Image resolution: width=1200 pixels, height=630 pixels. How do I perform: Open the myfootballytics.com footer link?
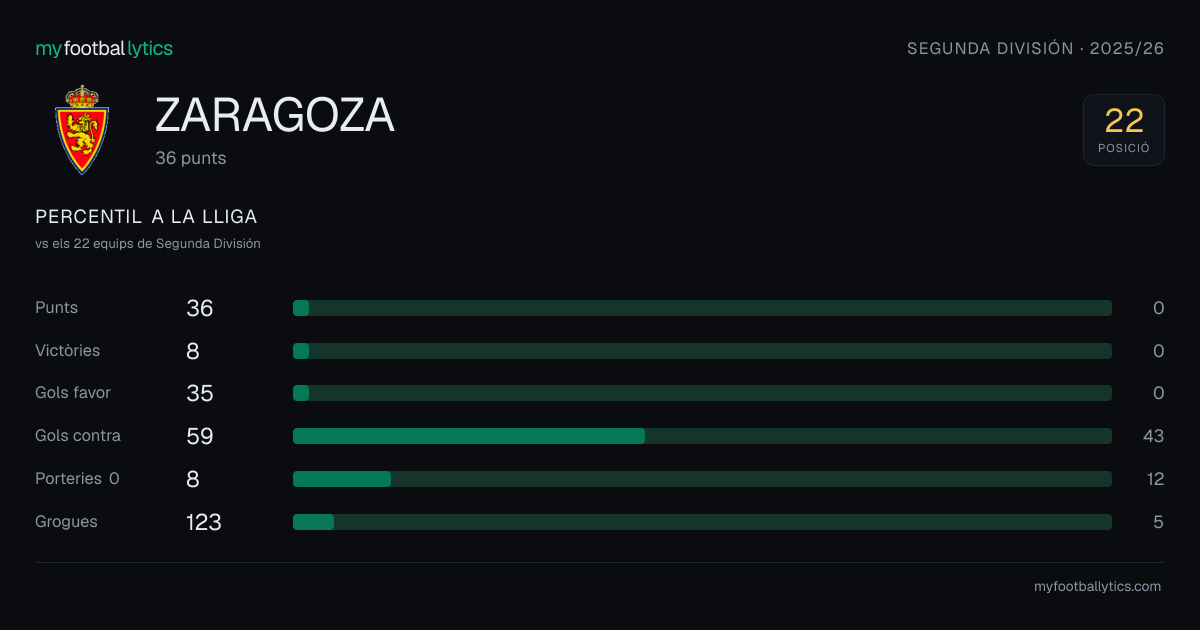1097,587
